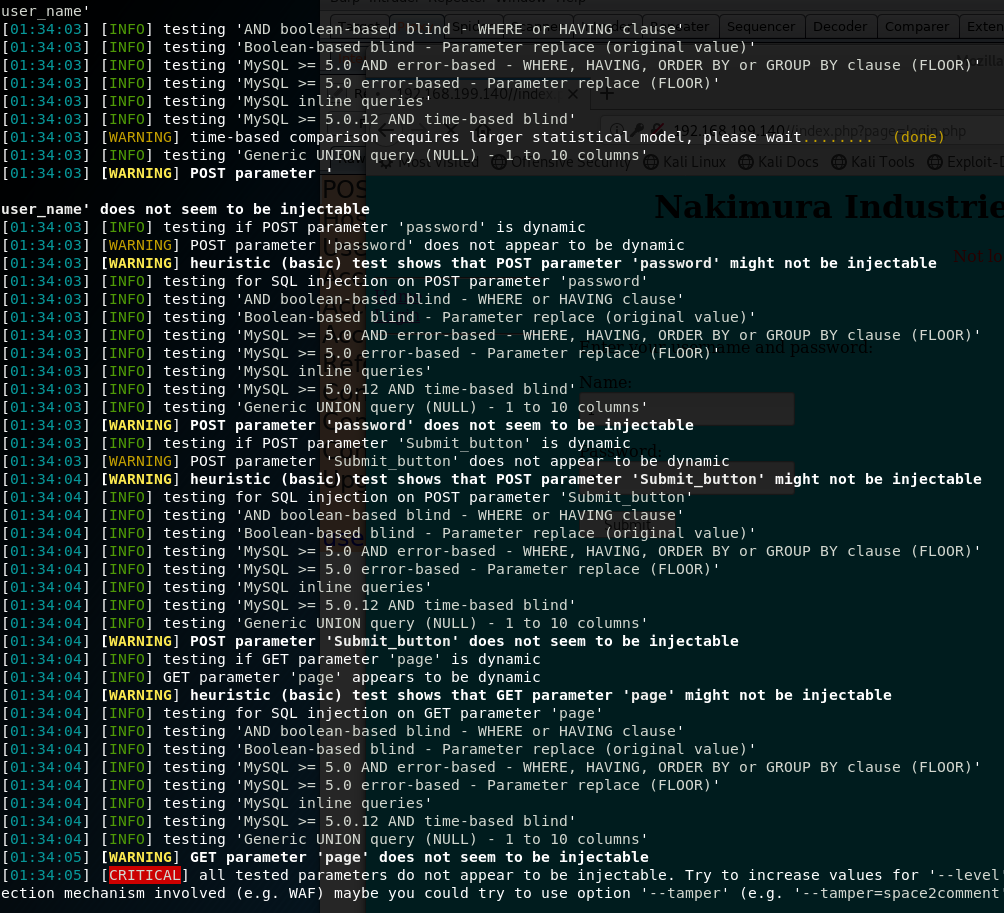Click the line 'user_name' does not seem to be injectable
The height and width of the screenshot is (913, 1004).
pos(185,209)
